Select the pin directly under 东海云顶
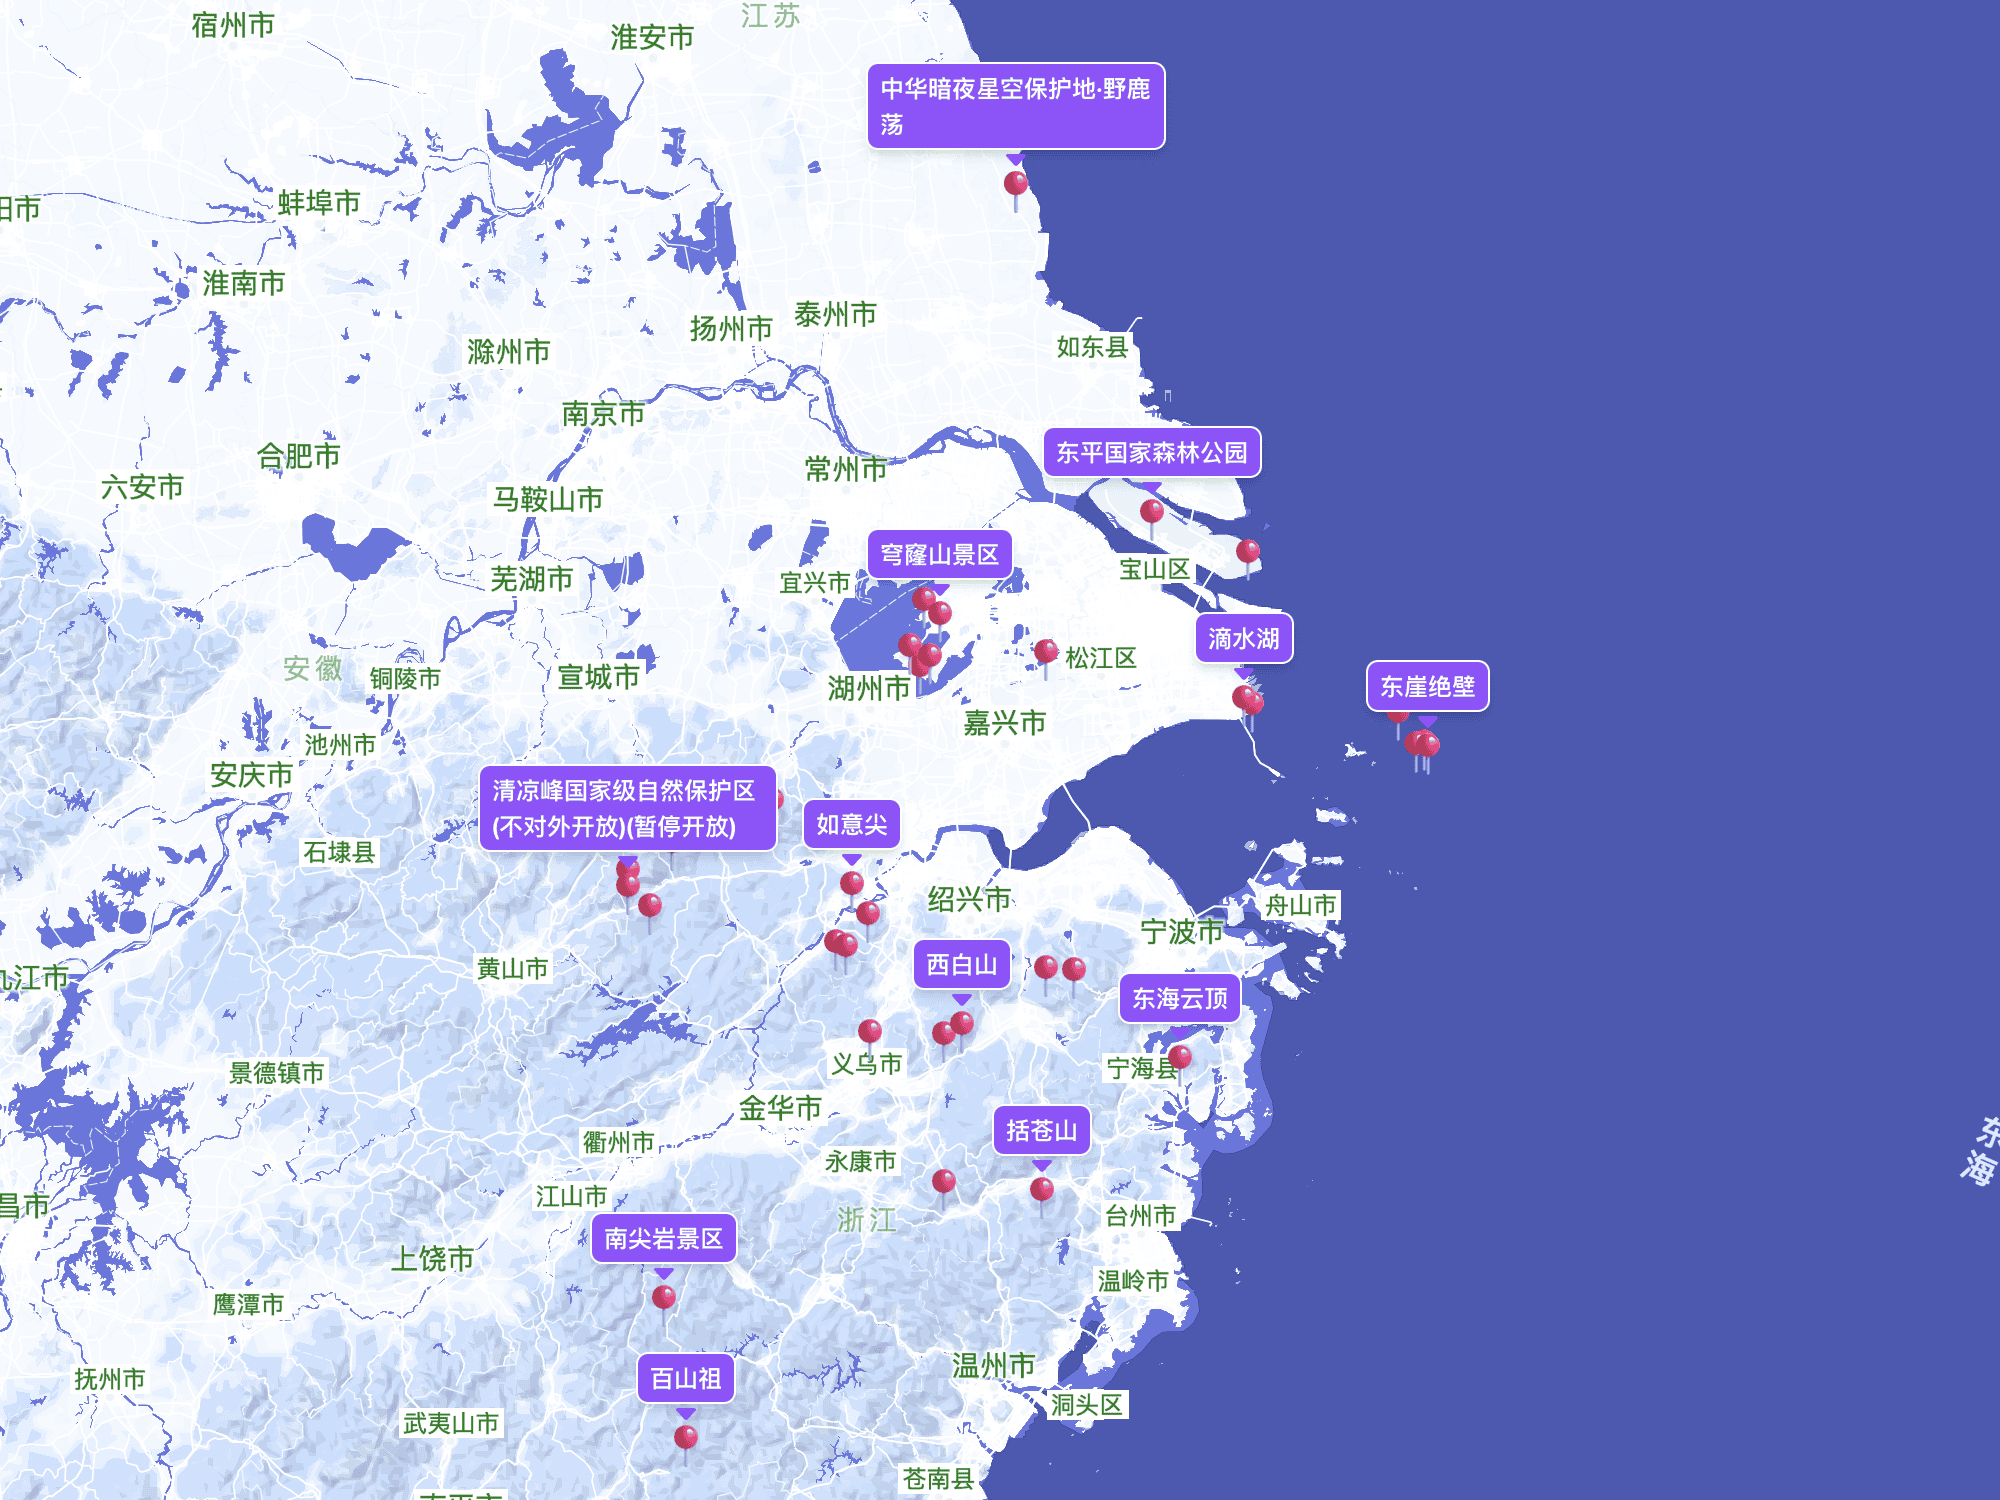The width and height of the screenshot is (2000, 1500). (1180, 1057)
